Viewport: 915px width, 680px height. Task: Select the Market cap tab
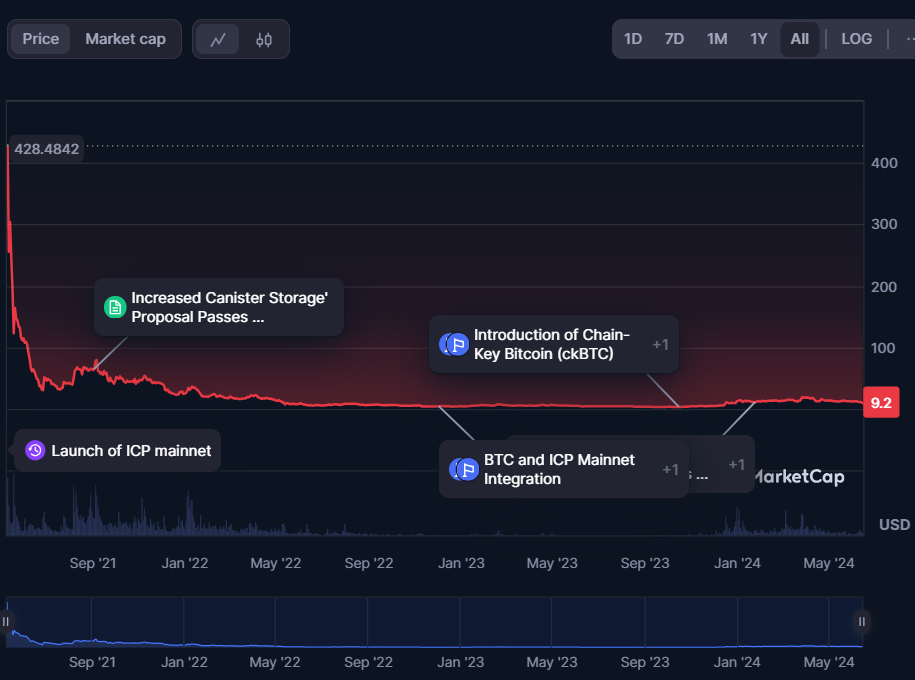(125, 39)
